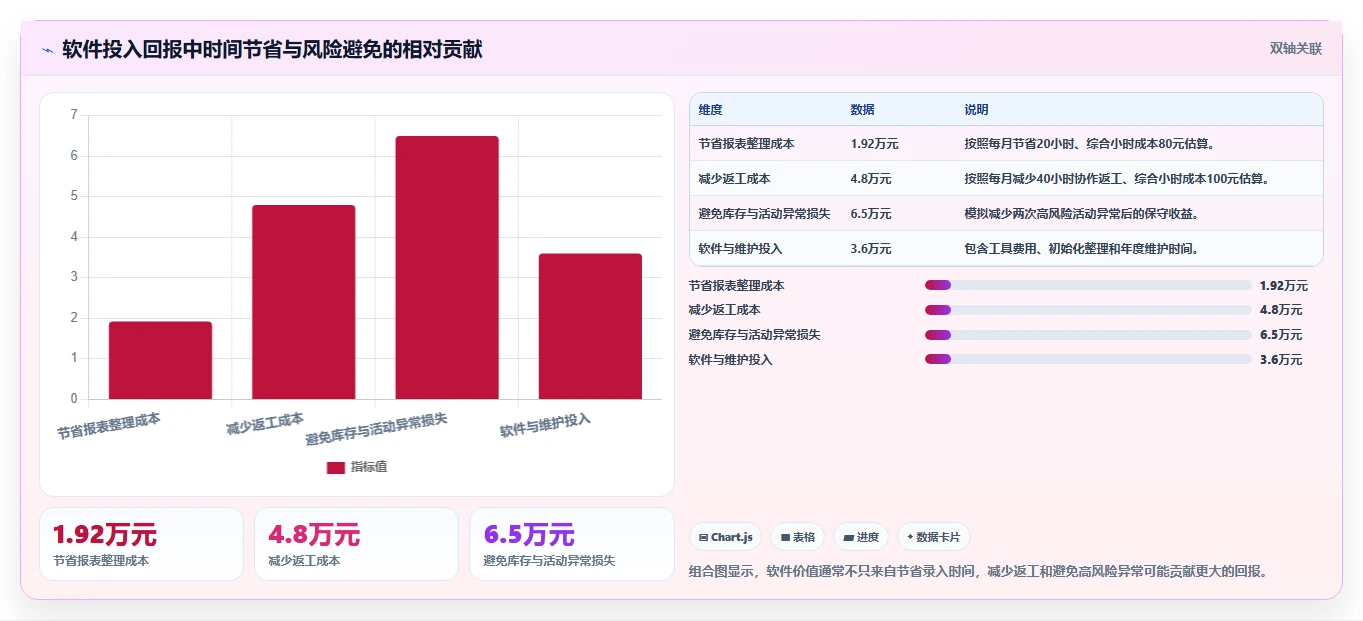Click the 避免库存与活动异常损失 progress list label
Screen dimensions: 1363x621
pos(755,335)
